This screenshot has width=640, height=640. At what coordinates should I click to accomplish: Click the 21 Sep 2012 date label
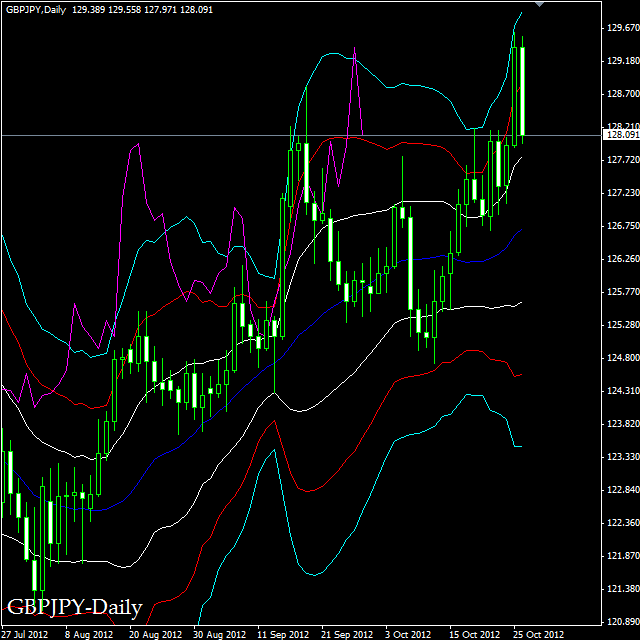coord(347,634)
